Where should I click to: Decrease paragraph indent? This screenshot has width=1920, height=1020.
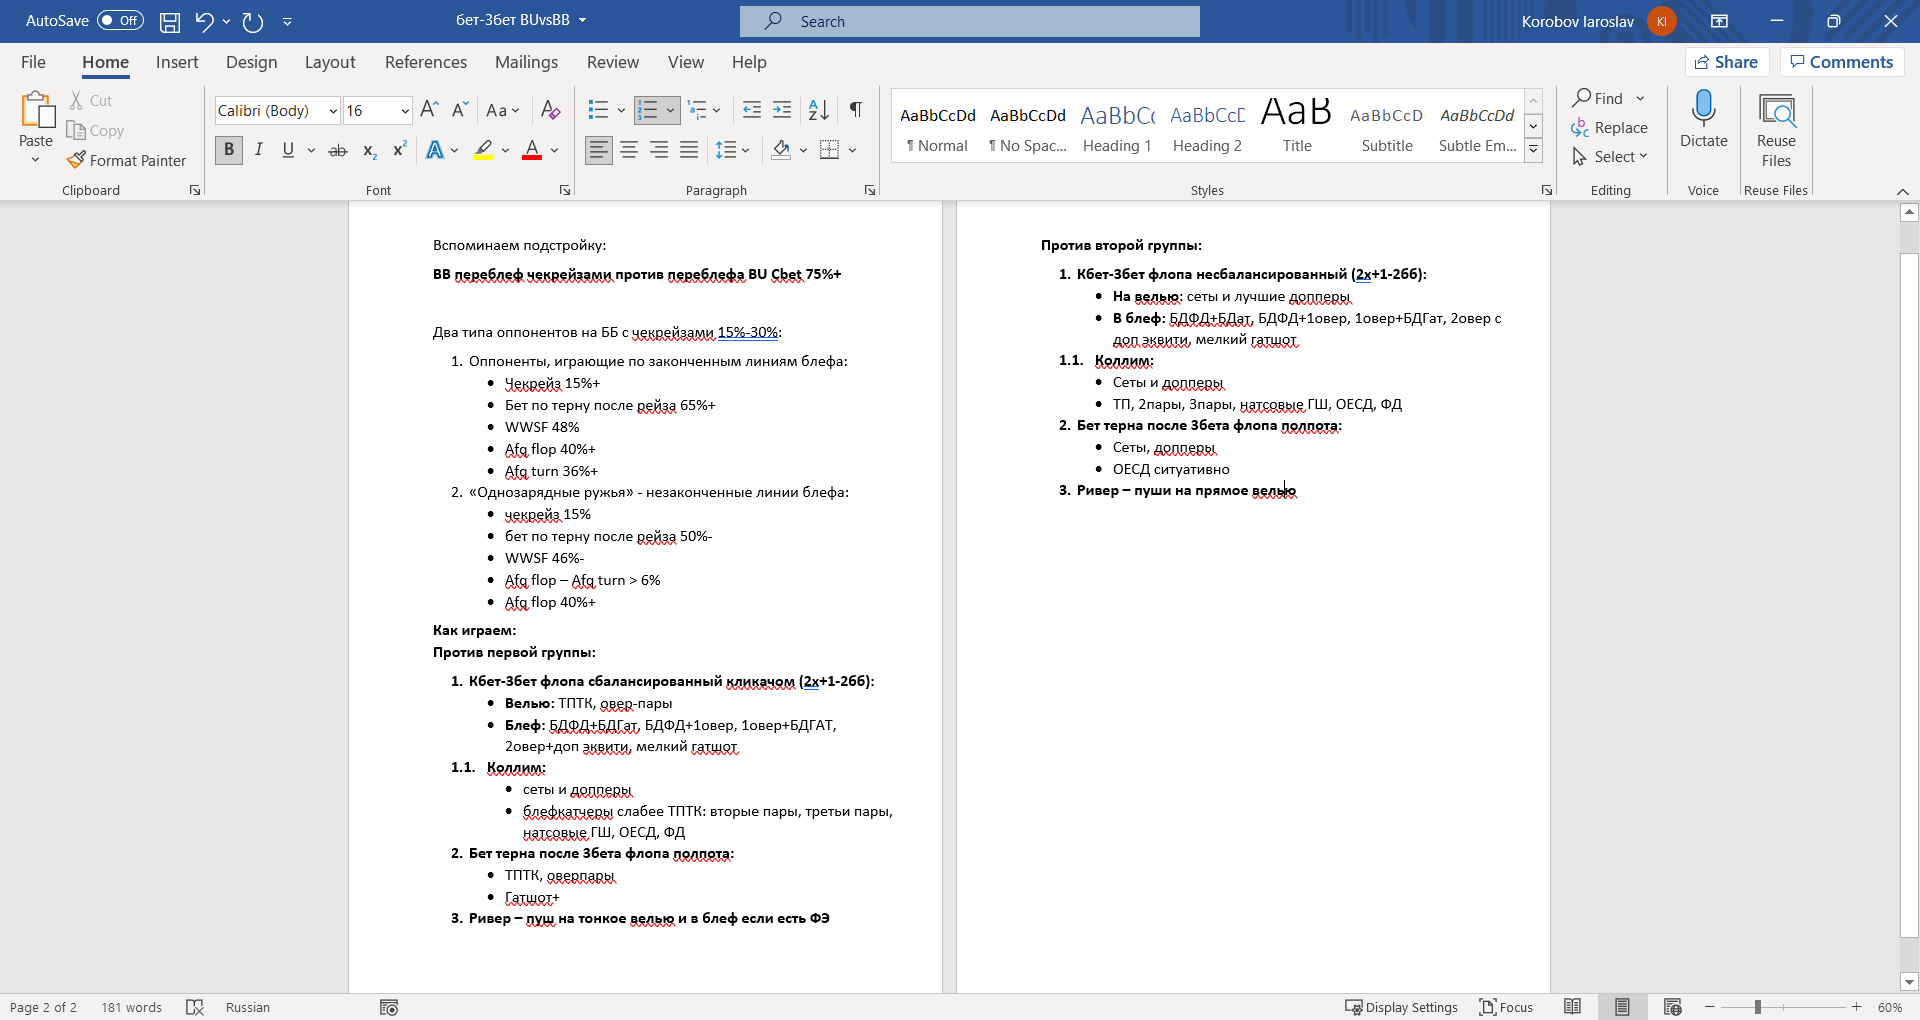tap(752, 110)
